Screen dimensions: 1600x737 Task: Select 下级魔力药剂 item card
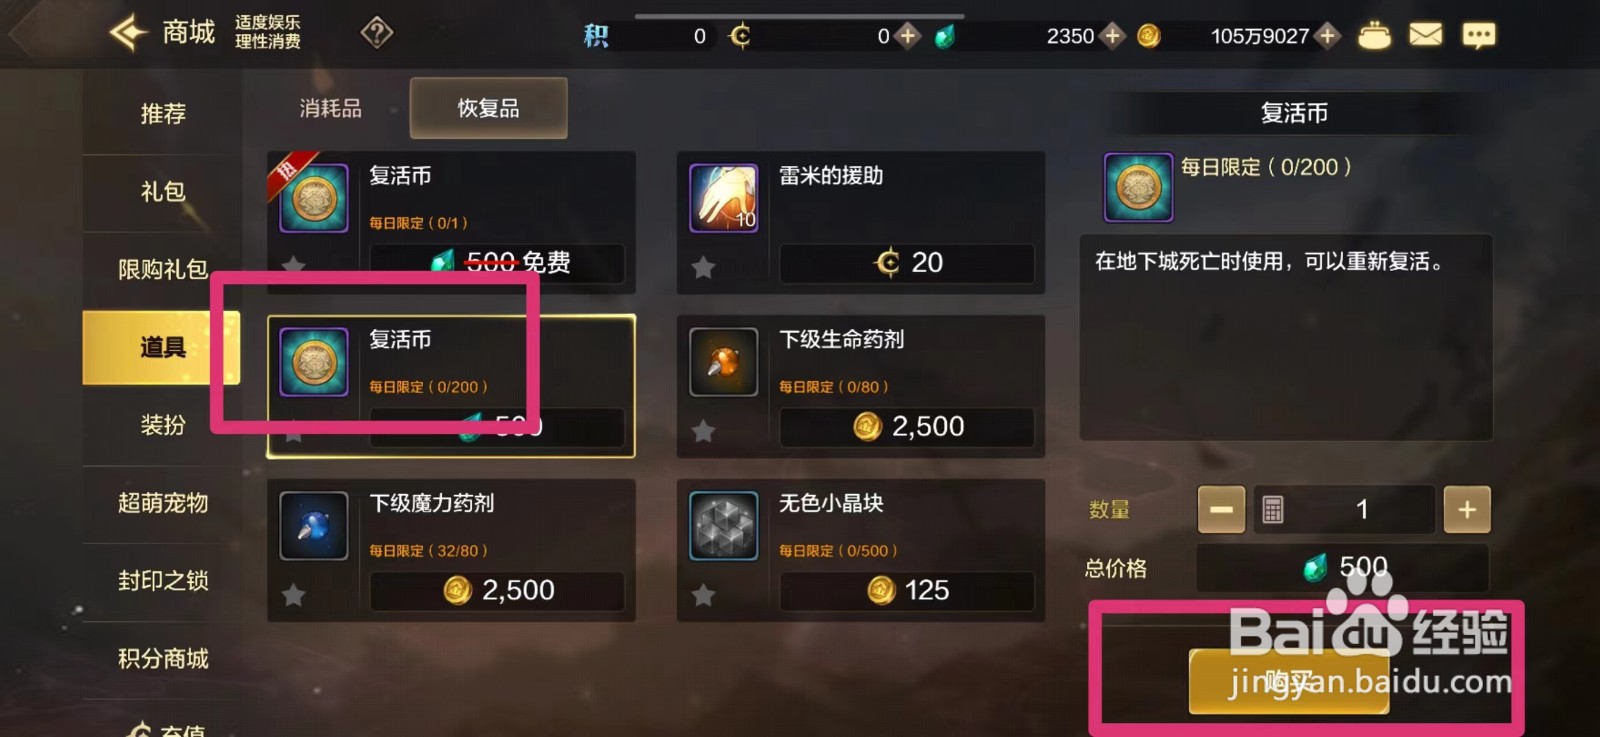tap(451, 550)
